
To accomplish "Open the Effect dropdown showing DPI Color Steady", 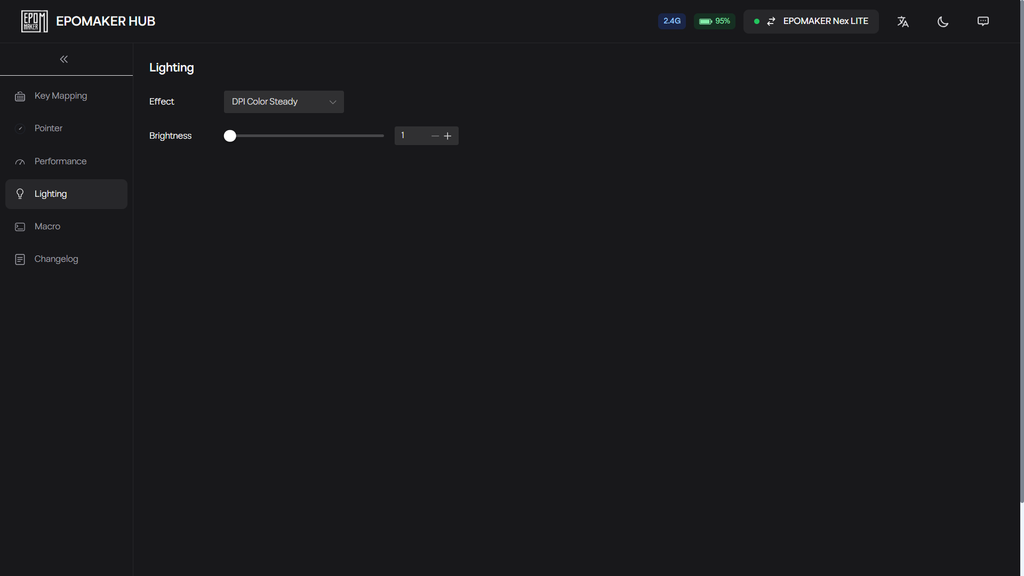I will click(x=283, y=102).
